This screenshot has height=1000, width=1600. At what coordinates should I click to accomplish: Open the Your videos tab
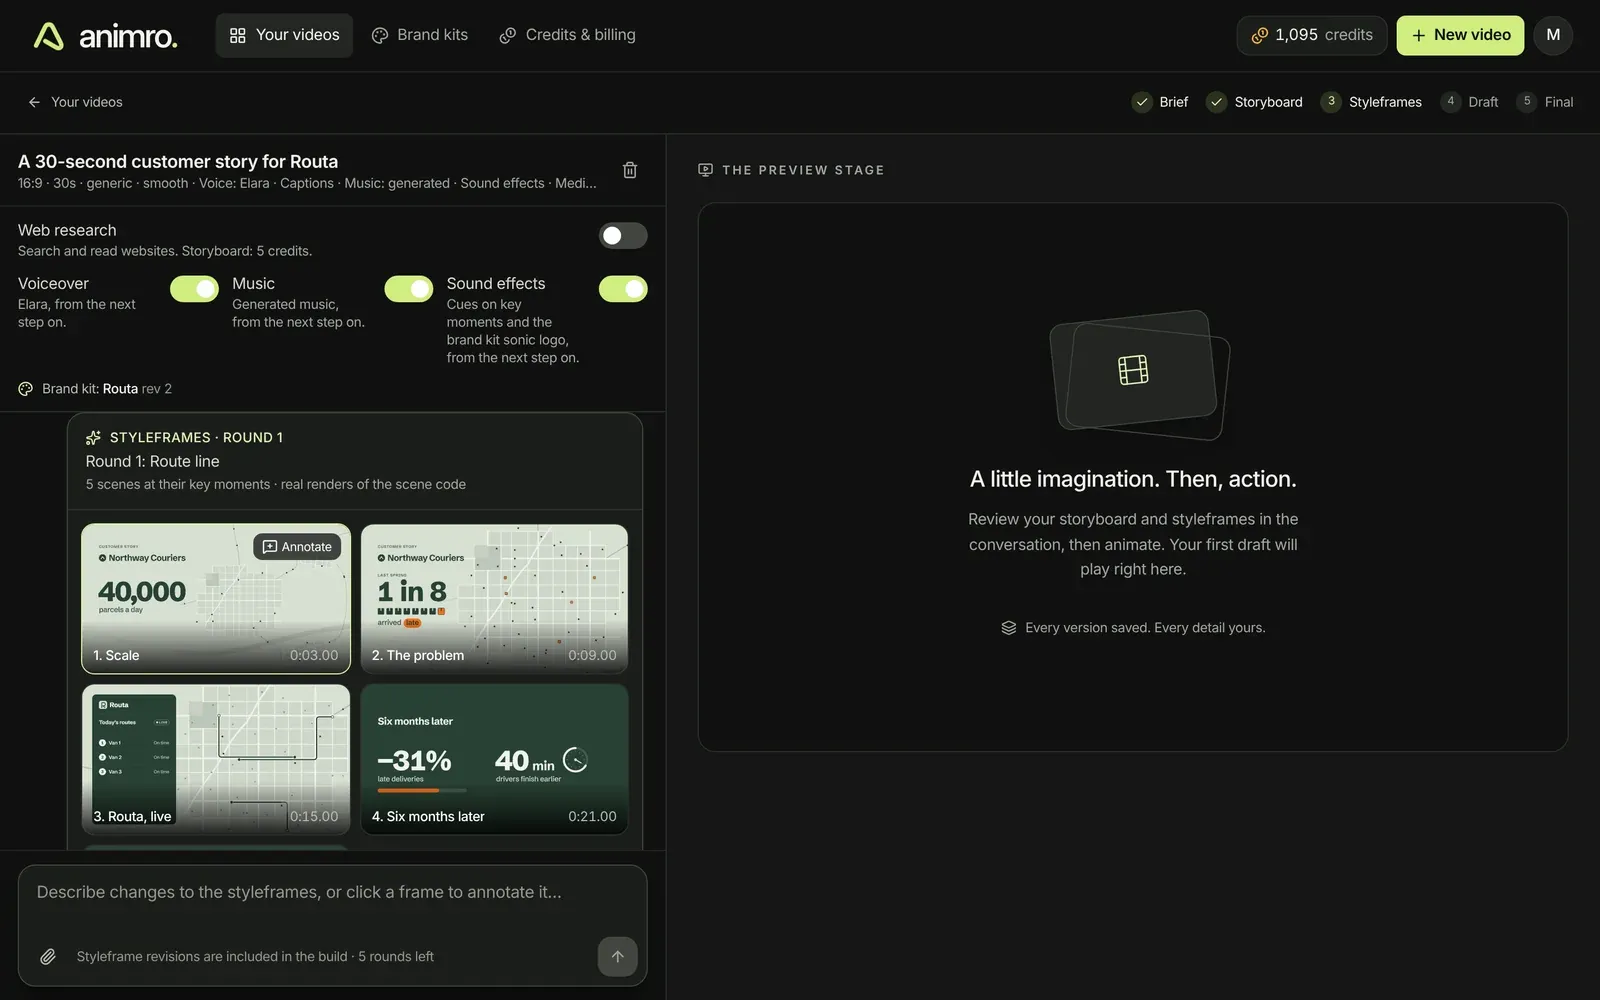[284, 35]
